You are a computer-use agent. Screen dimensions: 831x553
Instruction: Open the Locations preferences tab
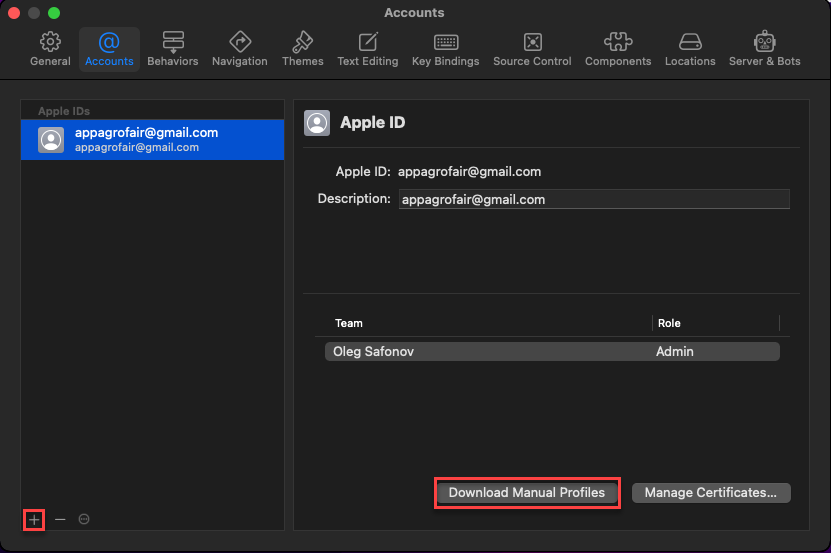click(690, 49)
